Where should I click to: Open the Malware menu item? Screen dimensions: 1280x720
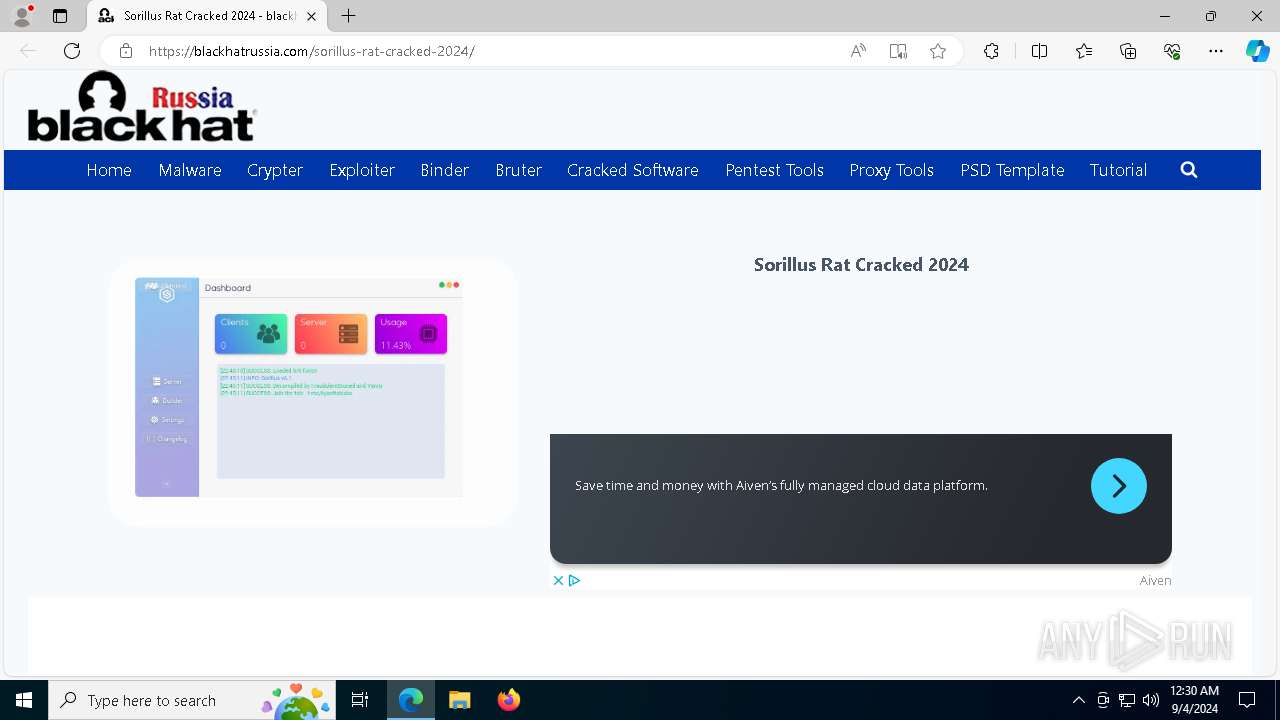click(x=190, y=170)
